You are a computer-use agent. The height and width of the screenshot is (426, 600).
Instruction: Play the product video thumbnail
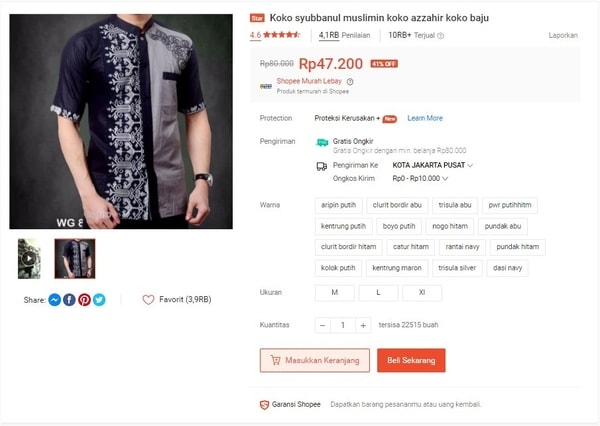(29, 259)
